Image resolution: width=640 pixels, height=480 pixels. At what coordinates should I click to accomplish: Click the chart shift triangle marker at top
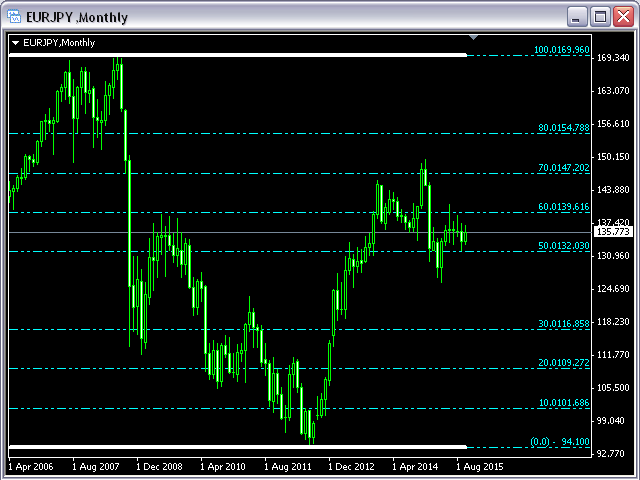click(474, 39)
